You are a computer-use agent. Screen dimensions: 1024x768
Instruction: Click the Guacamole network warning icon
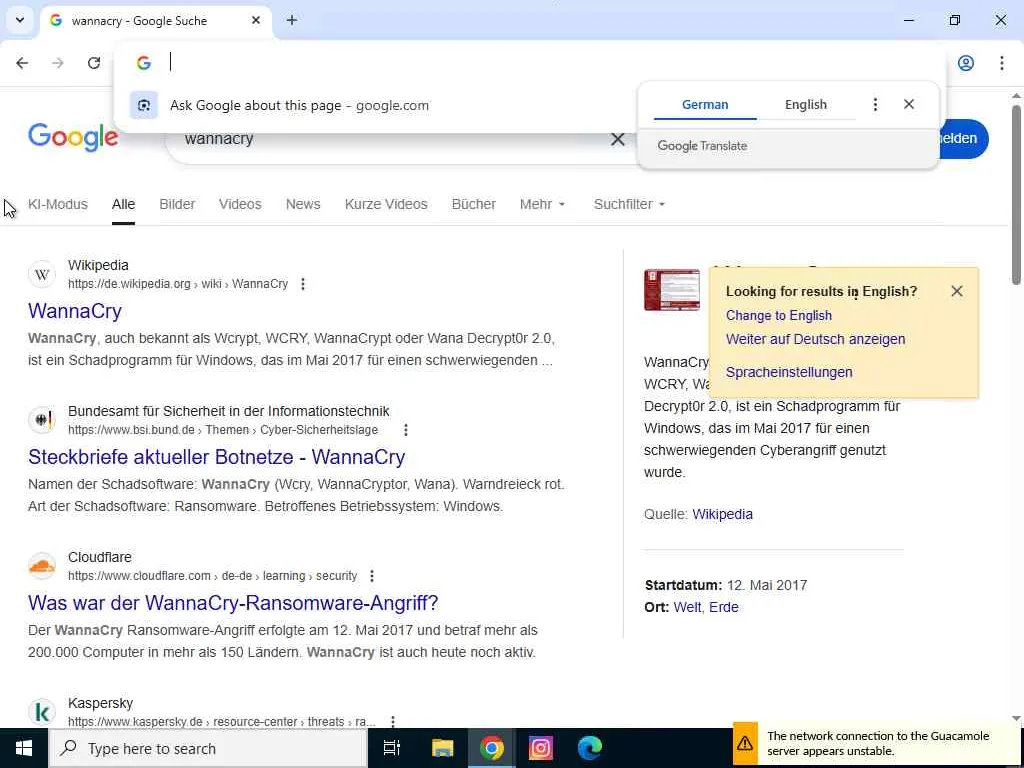pos(745,743)
